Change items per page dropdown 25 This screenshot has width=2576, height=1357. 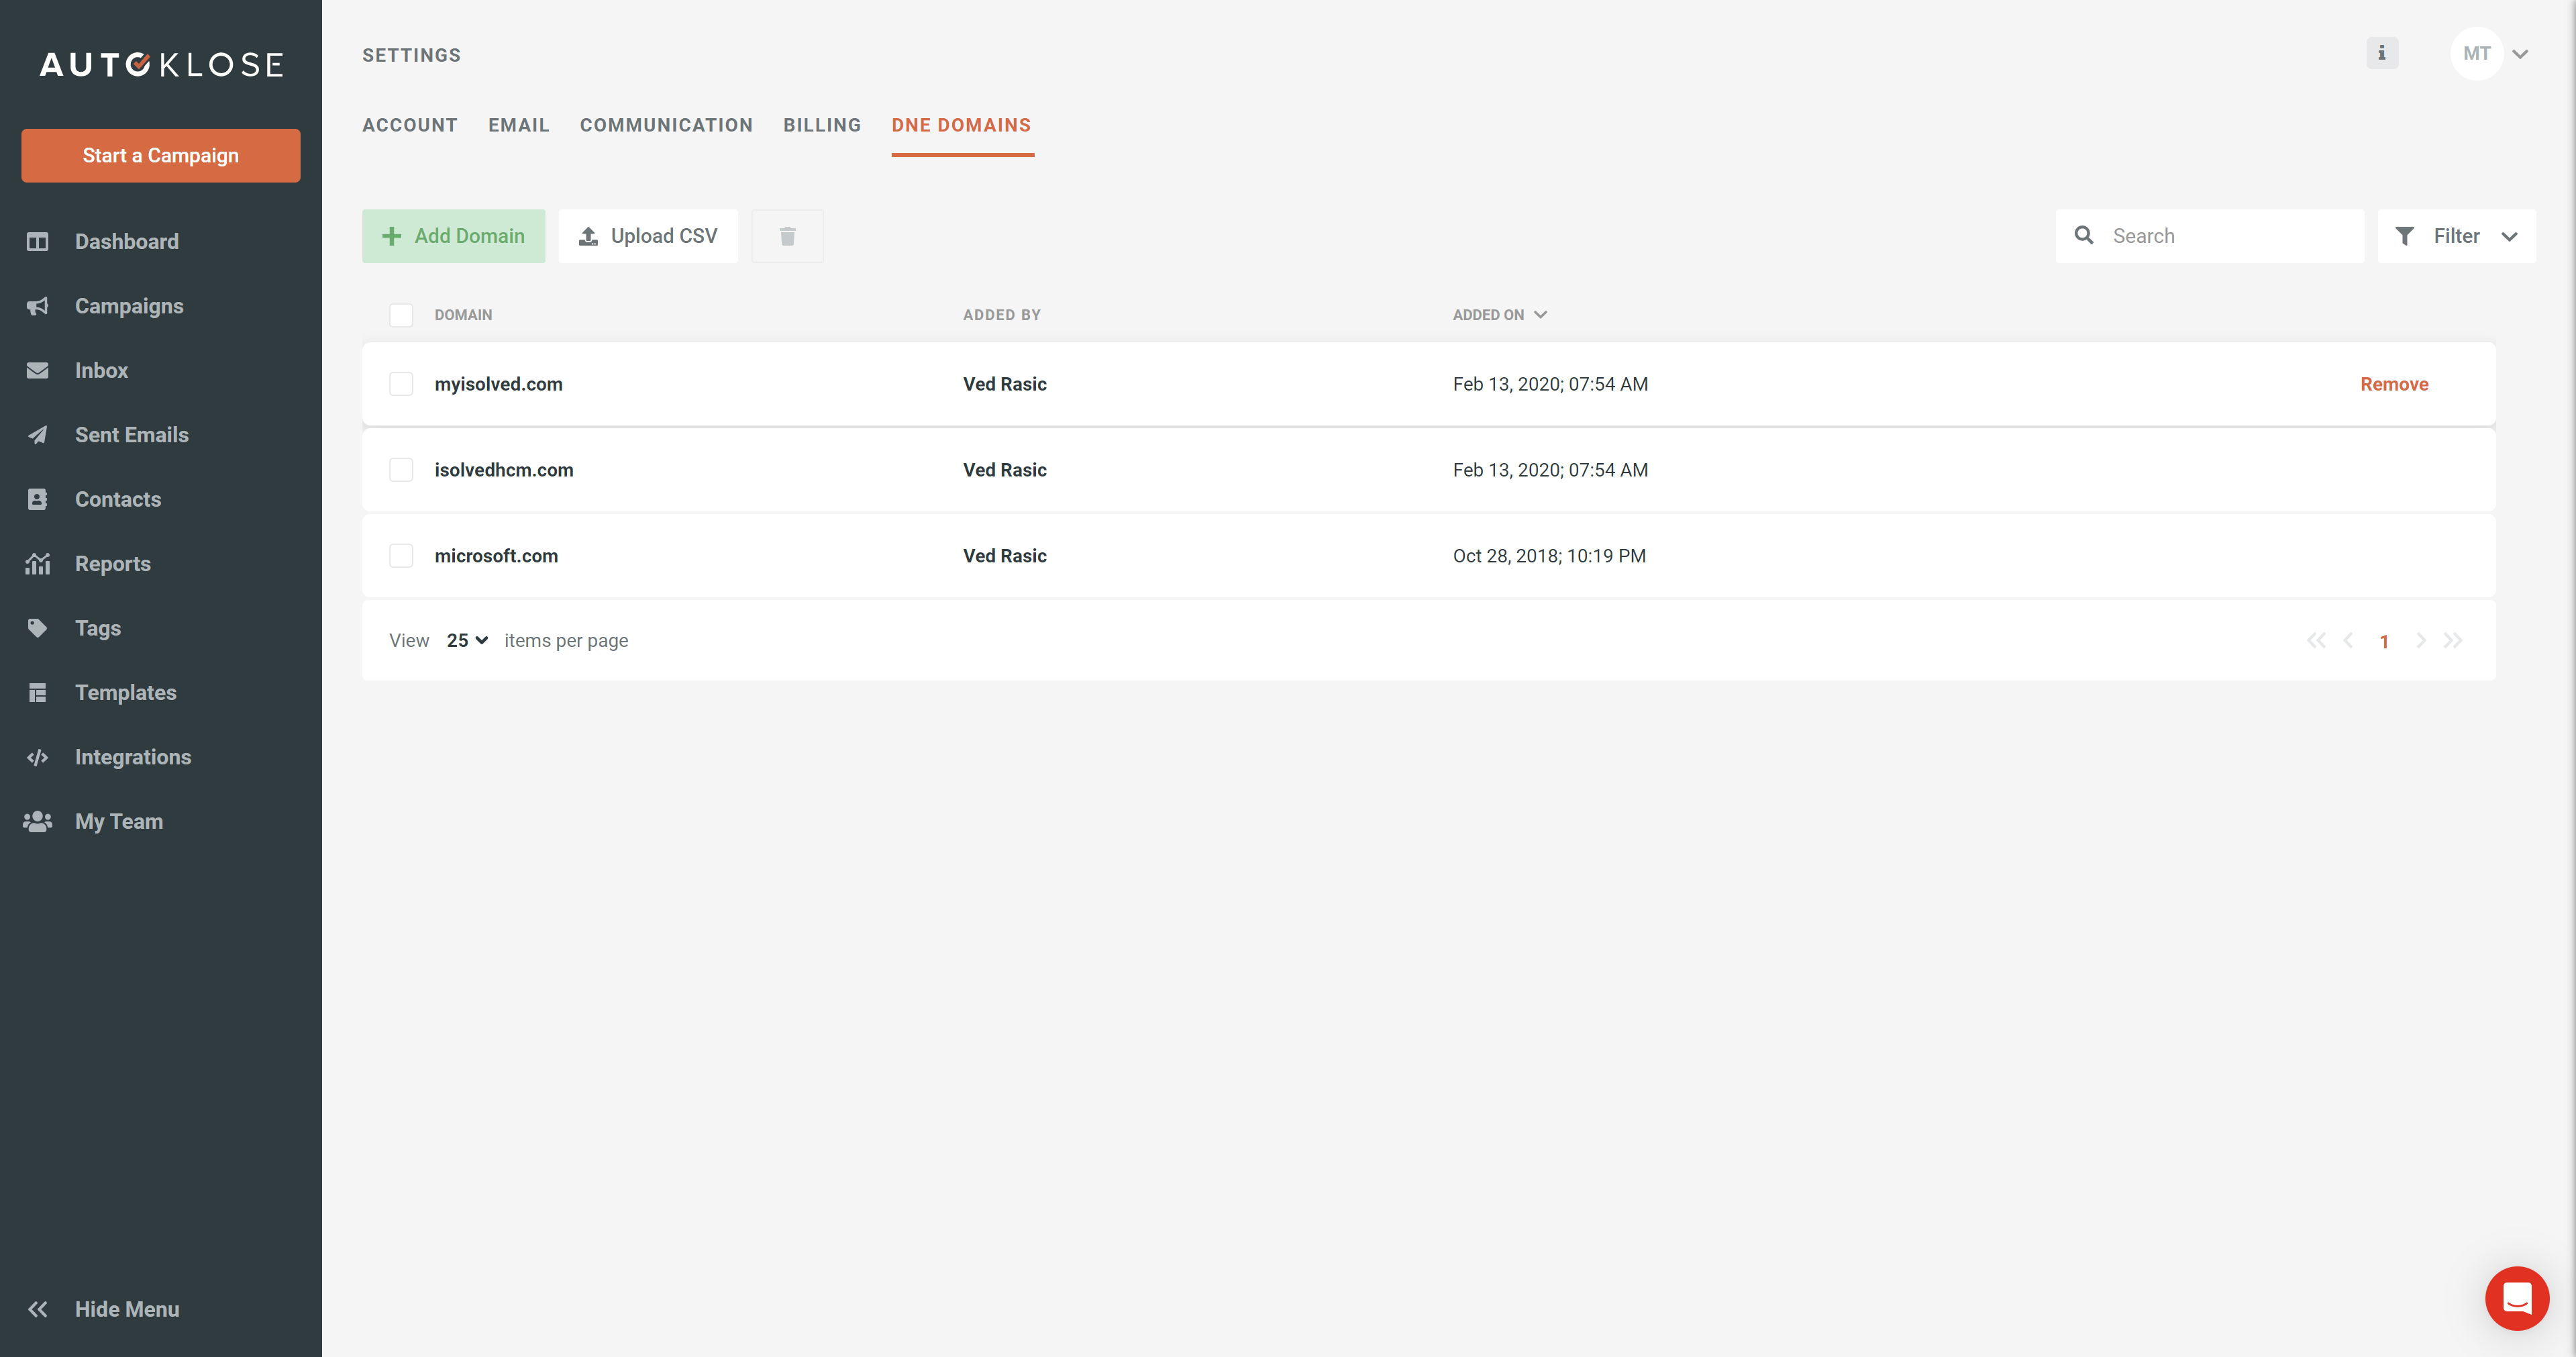click(467, 641)
